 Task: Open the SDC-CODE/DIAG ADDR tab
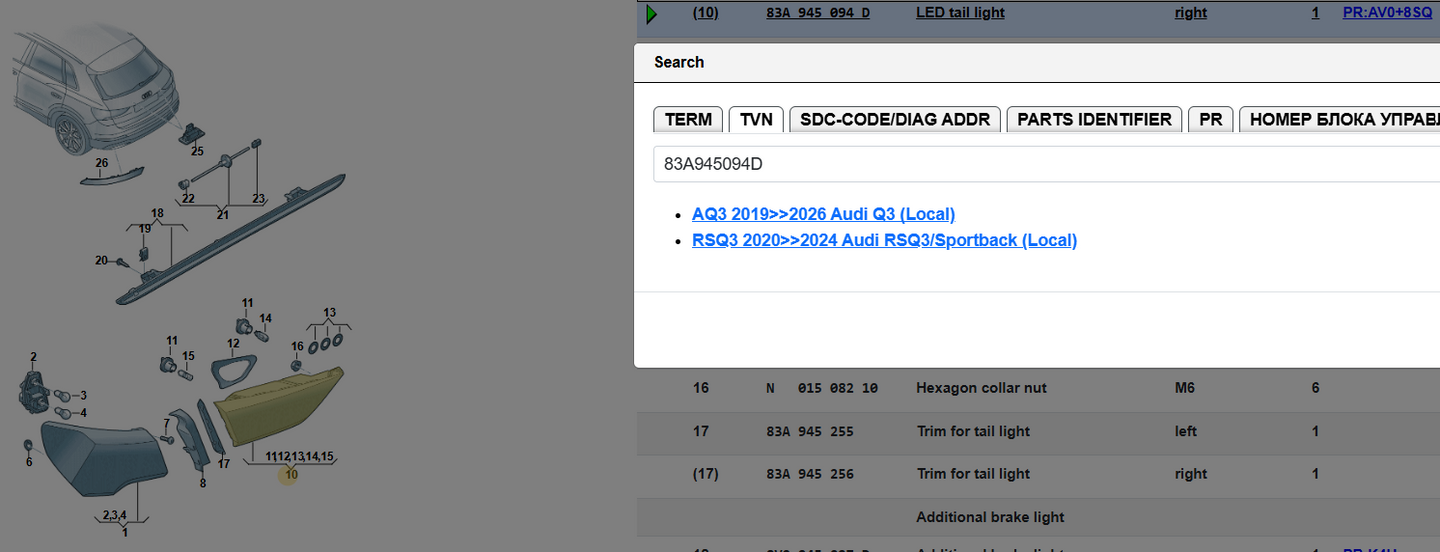[895, 119]
